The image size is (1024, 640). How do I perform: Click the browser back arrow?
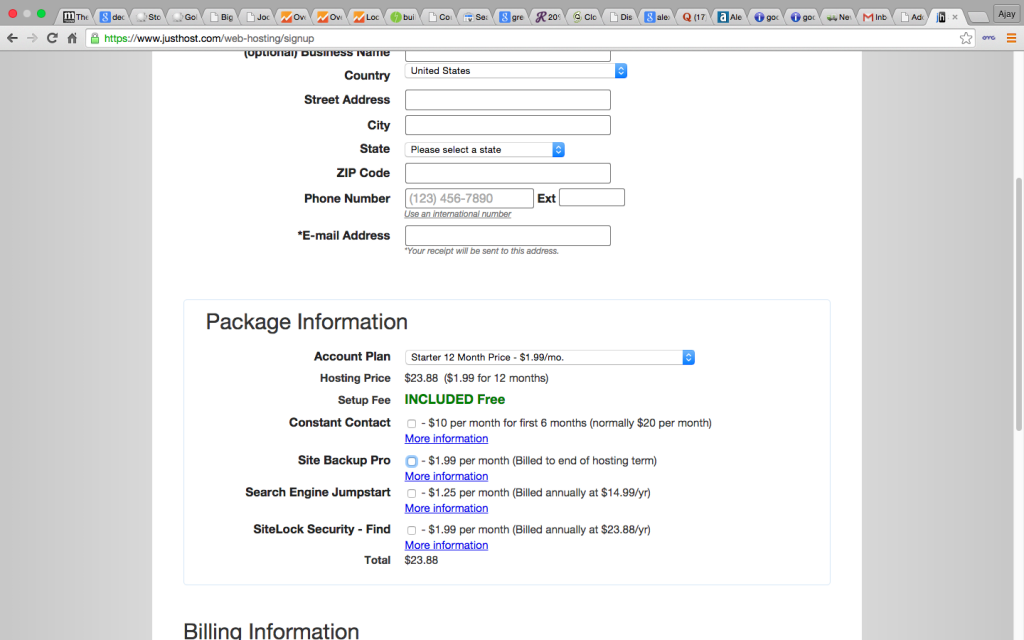pyautogui.click(x=12, y=38)
